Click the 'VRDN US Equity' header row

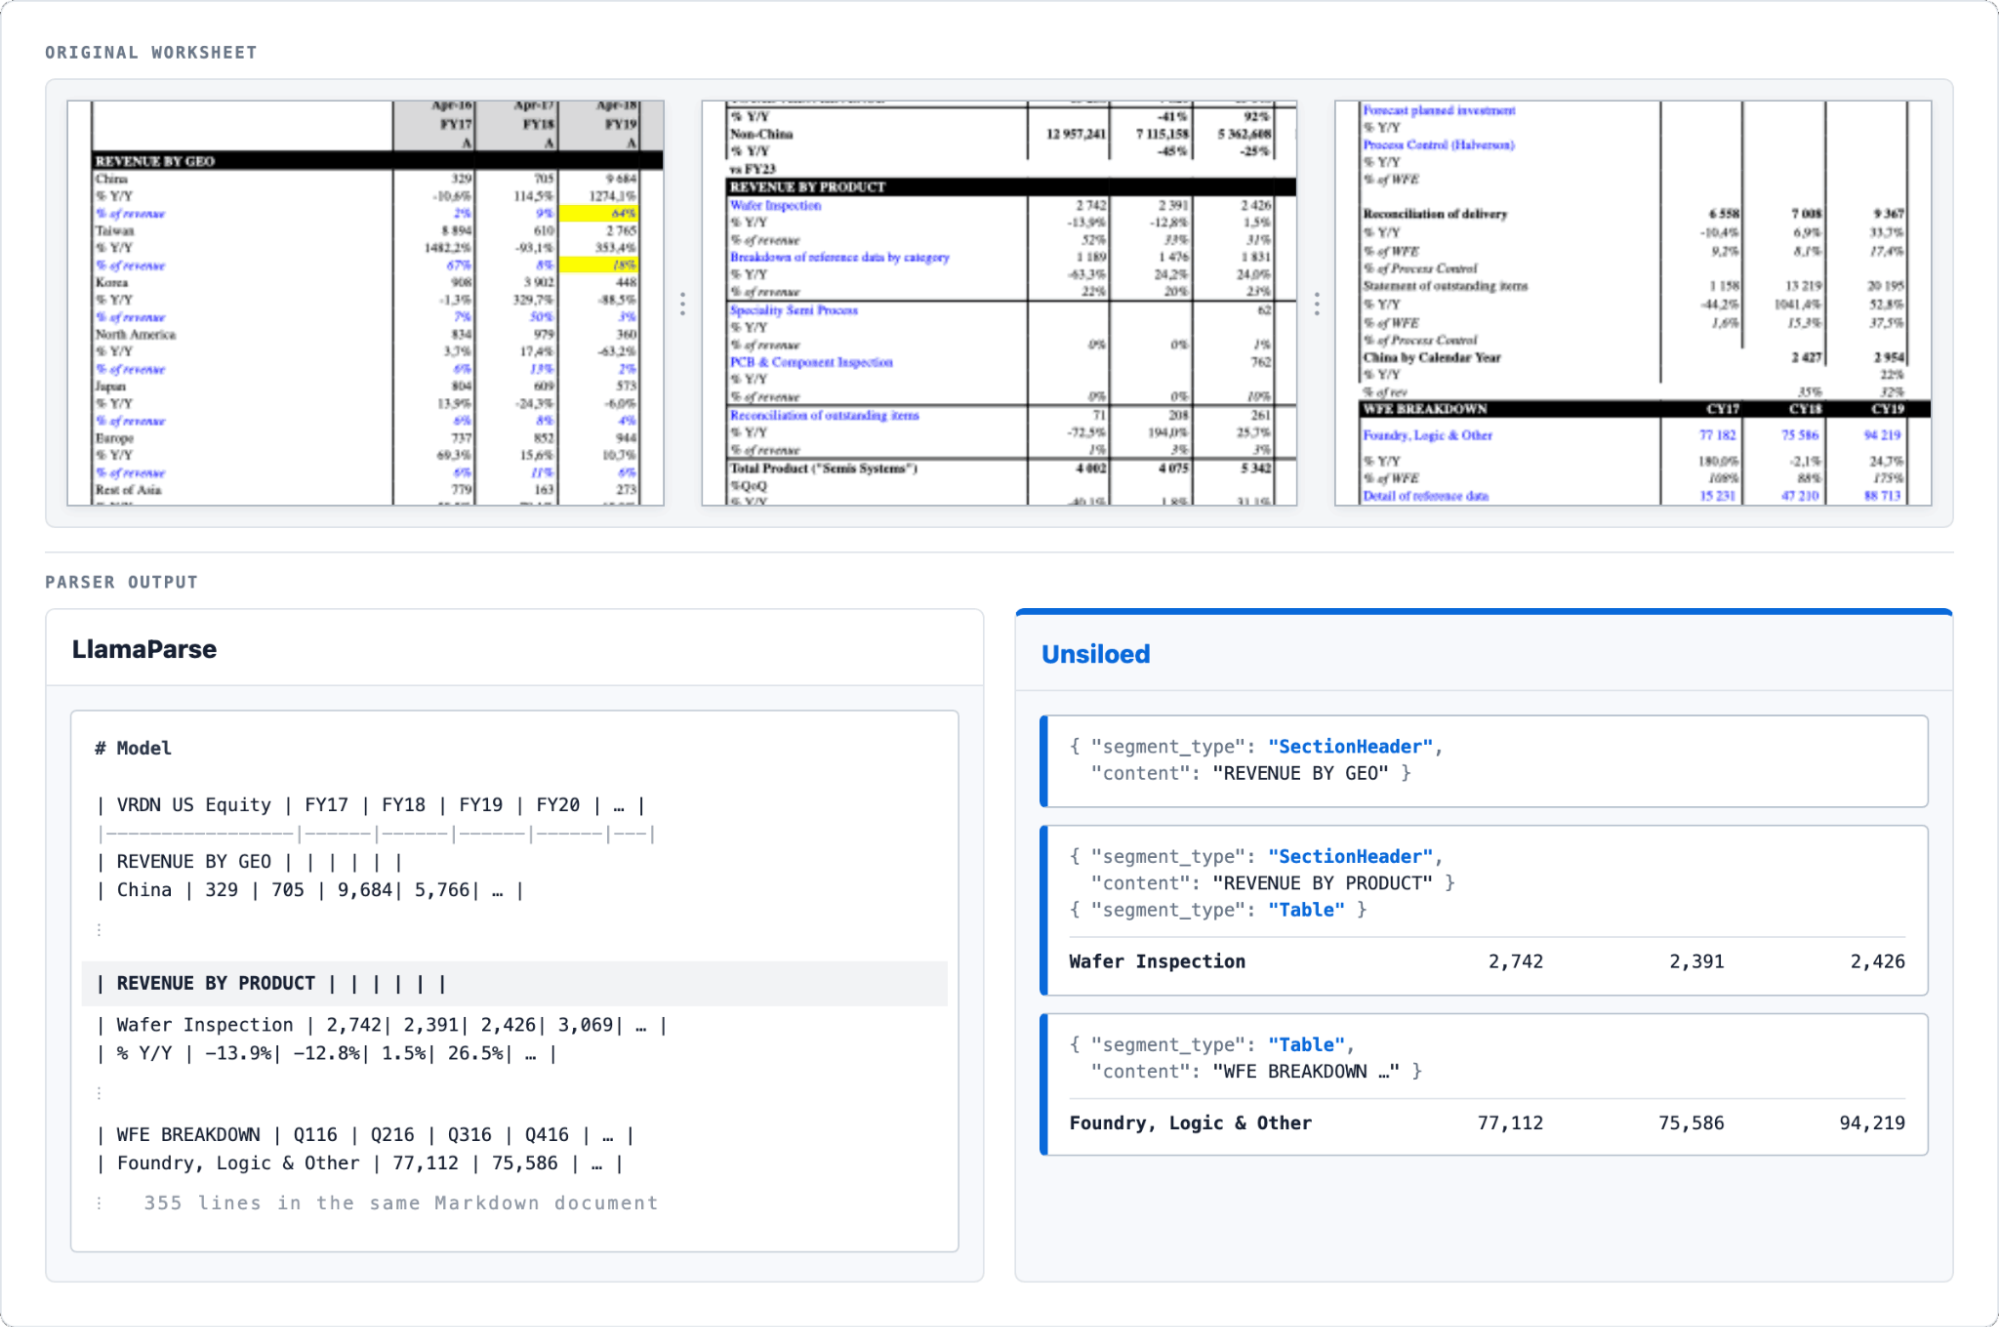pos(371,805)
